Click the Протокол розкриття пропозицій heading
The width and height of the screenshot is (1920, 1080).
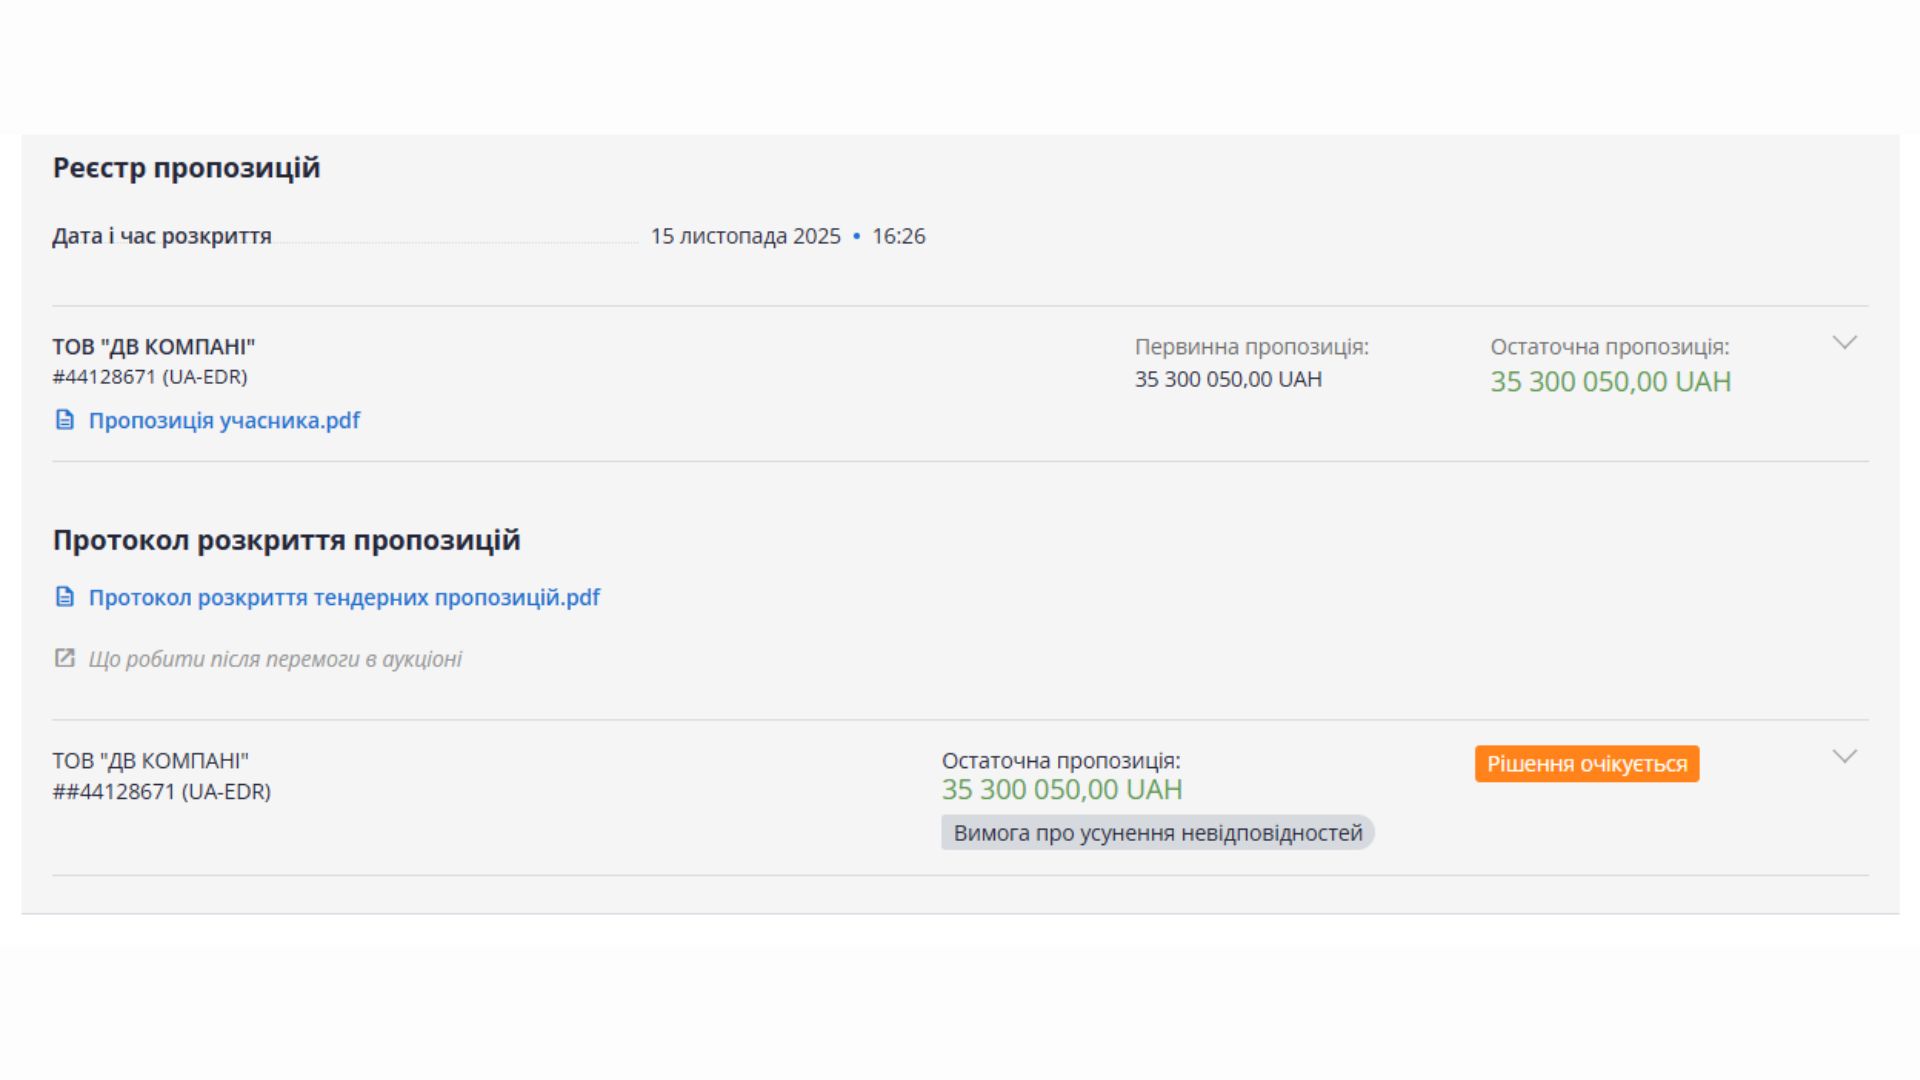[x=286, y=540]
